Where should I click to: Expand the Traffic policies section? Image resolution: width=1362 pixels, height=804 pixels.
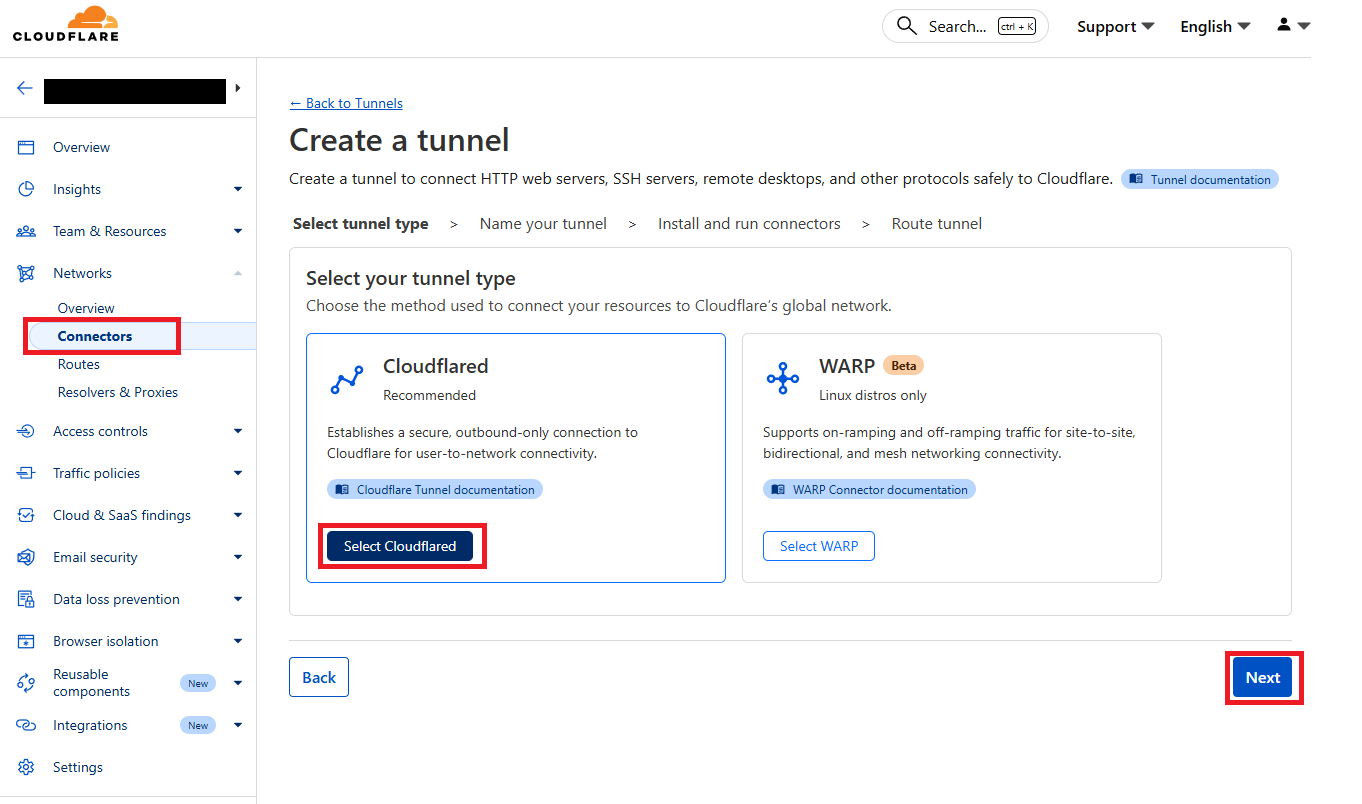point(238,473)
